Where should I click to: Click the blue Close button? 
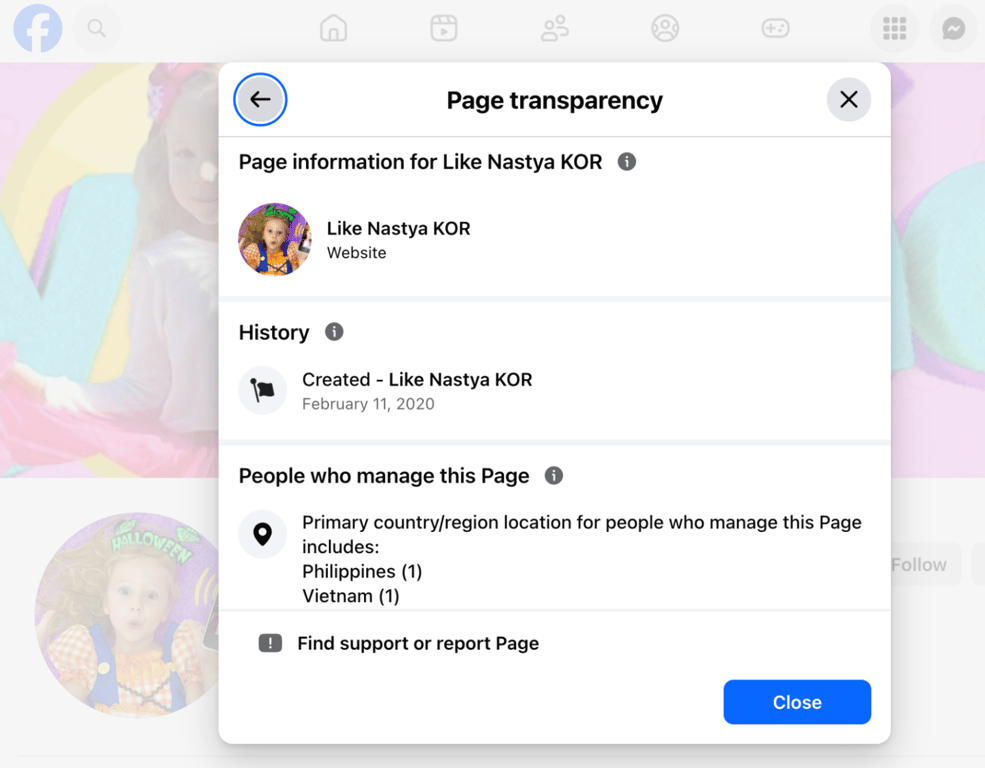(797, 701)
